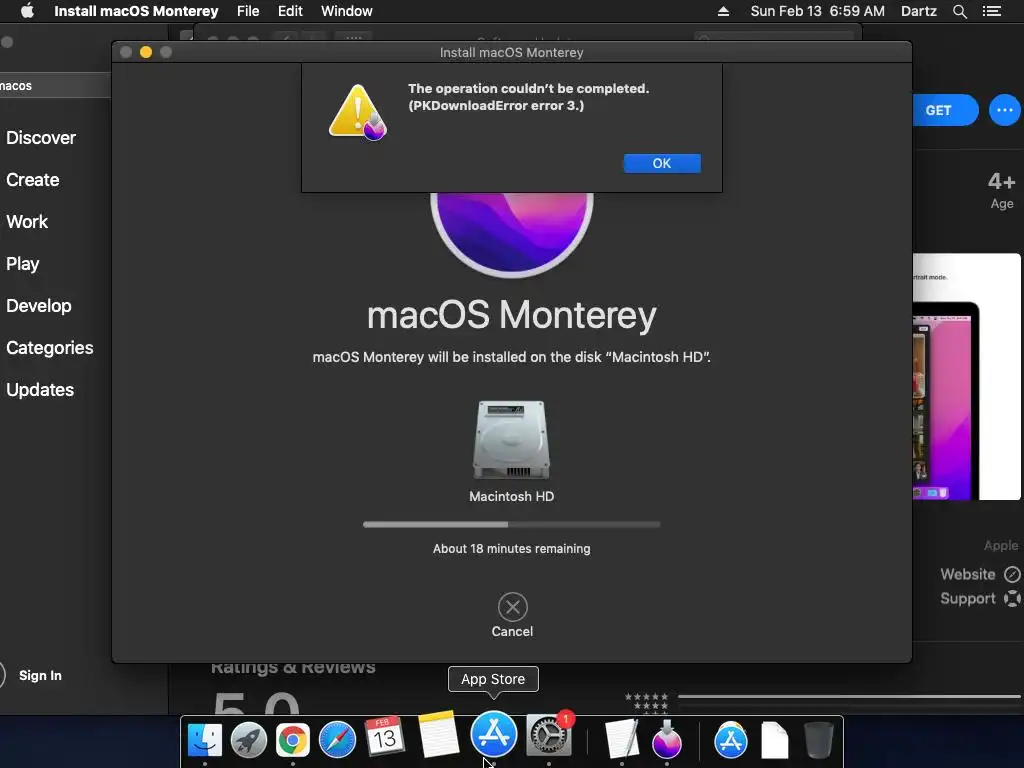Click the macOS Monterey logo
Screen dimensions: 1024x768
[x=512, y=234]
